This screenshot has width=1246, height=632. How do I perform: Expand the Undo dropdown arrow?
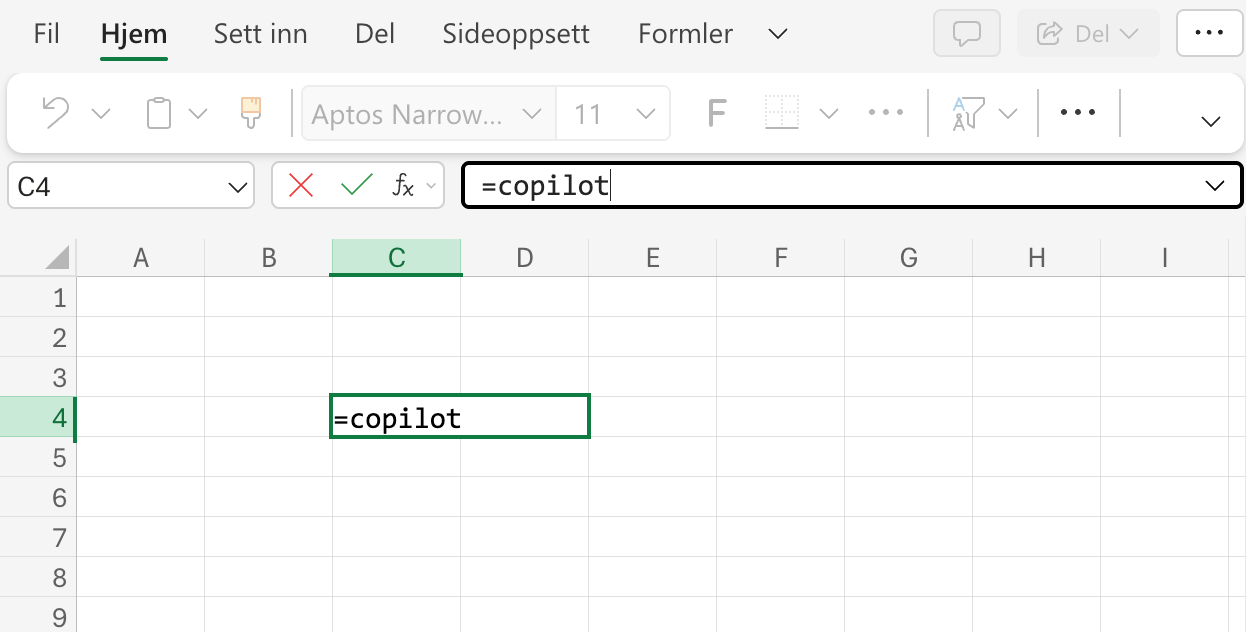pos(100,114)
